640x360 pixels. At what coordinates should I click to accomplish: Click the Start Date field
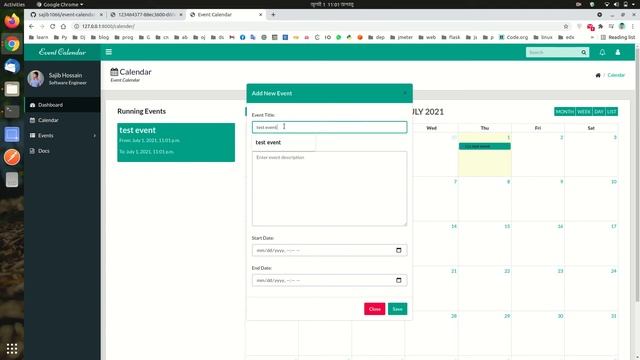coord(329,250)
